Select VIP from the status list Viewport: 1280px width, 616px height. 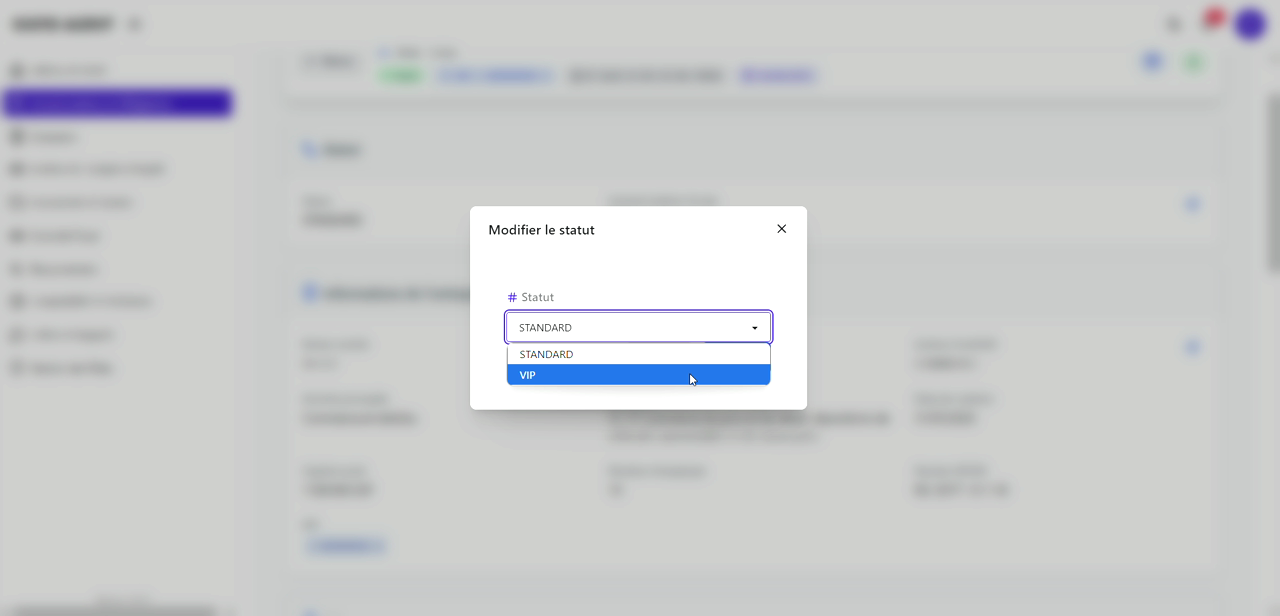638,375
